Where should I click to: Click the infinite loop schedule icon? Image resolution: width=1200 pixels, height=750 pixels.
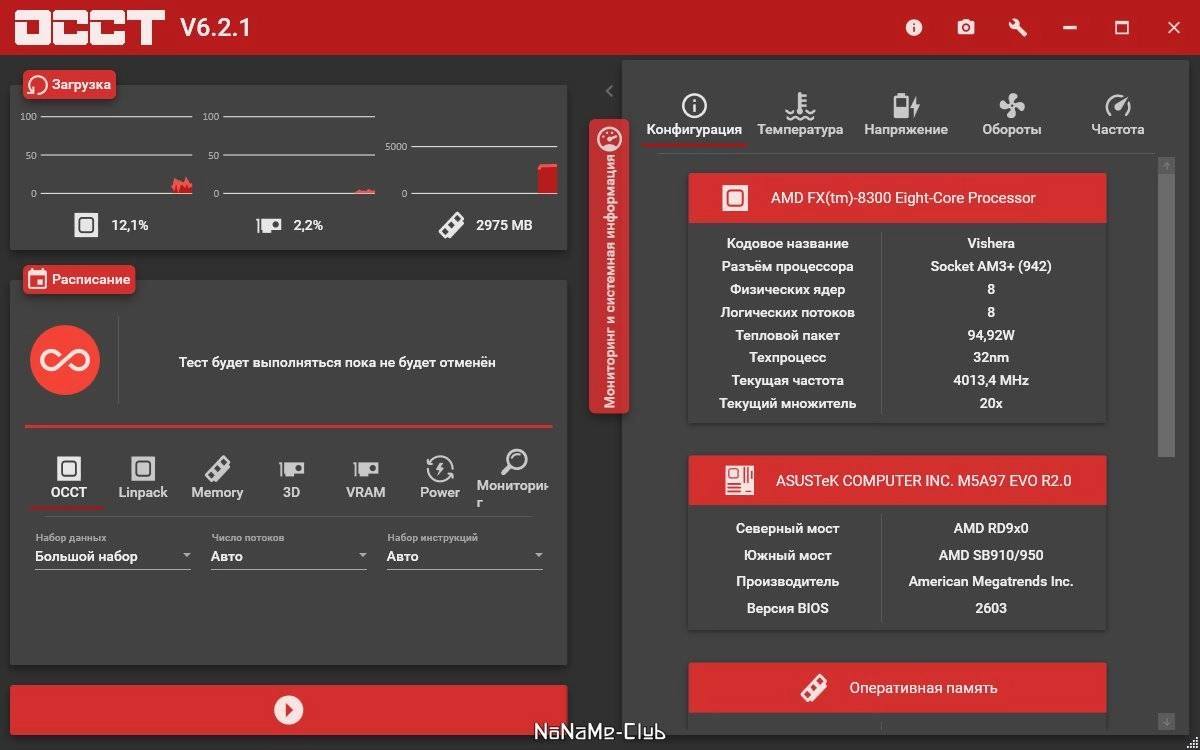point(65,361)
